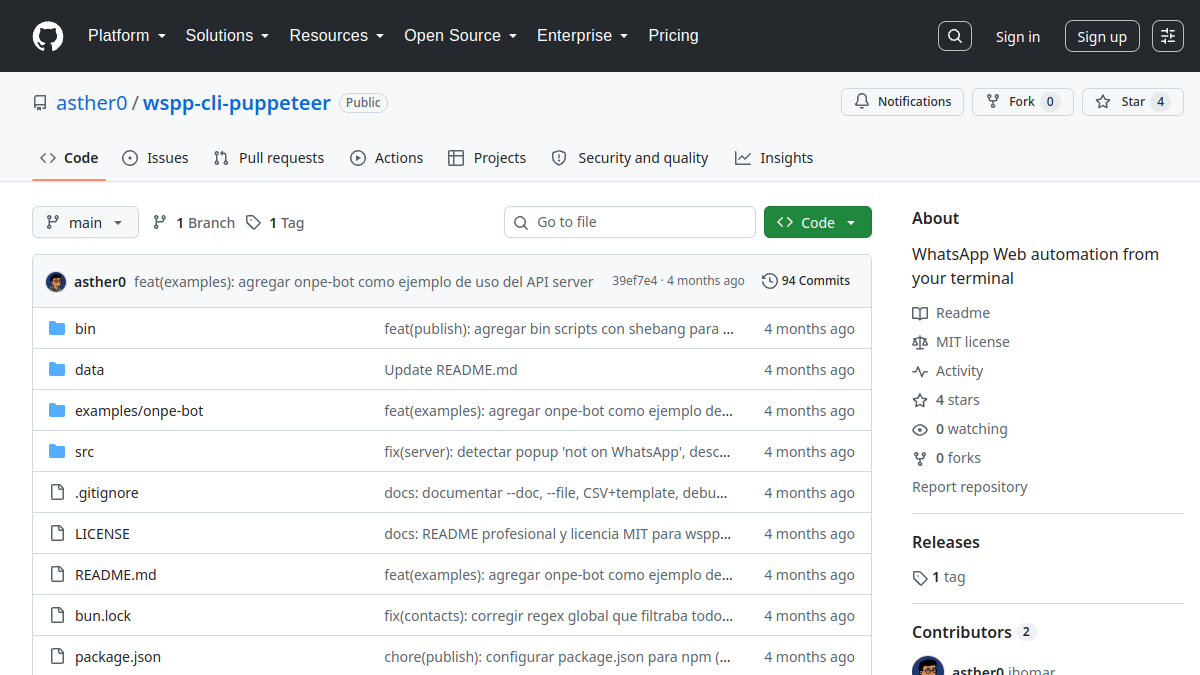Viewport: 1200px width, 675px height.
Task: Open 0 watching link in sidebar
Action: [960, 429]
